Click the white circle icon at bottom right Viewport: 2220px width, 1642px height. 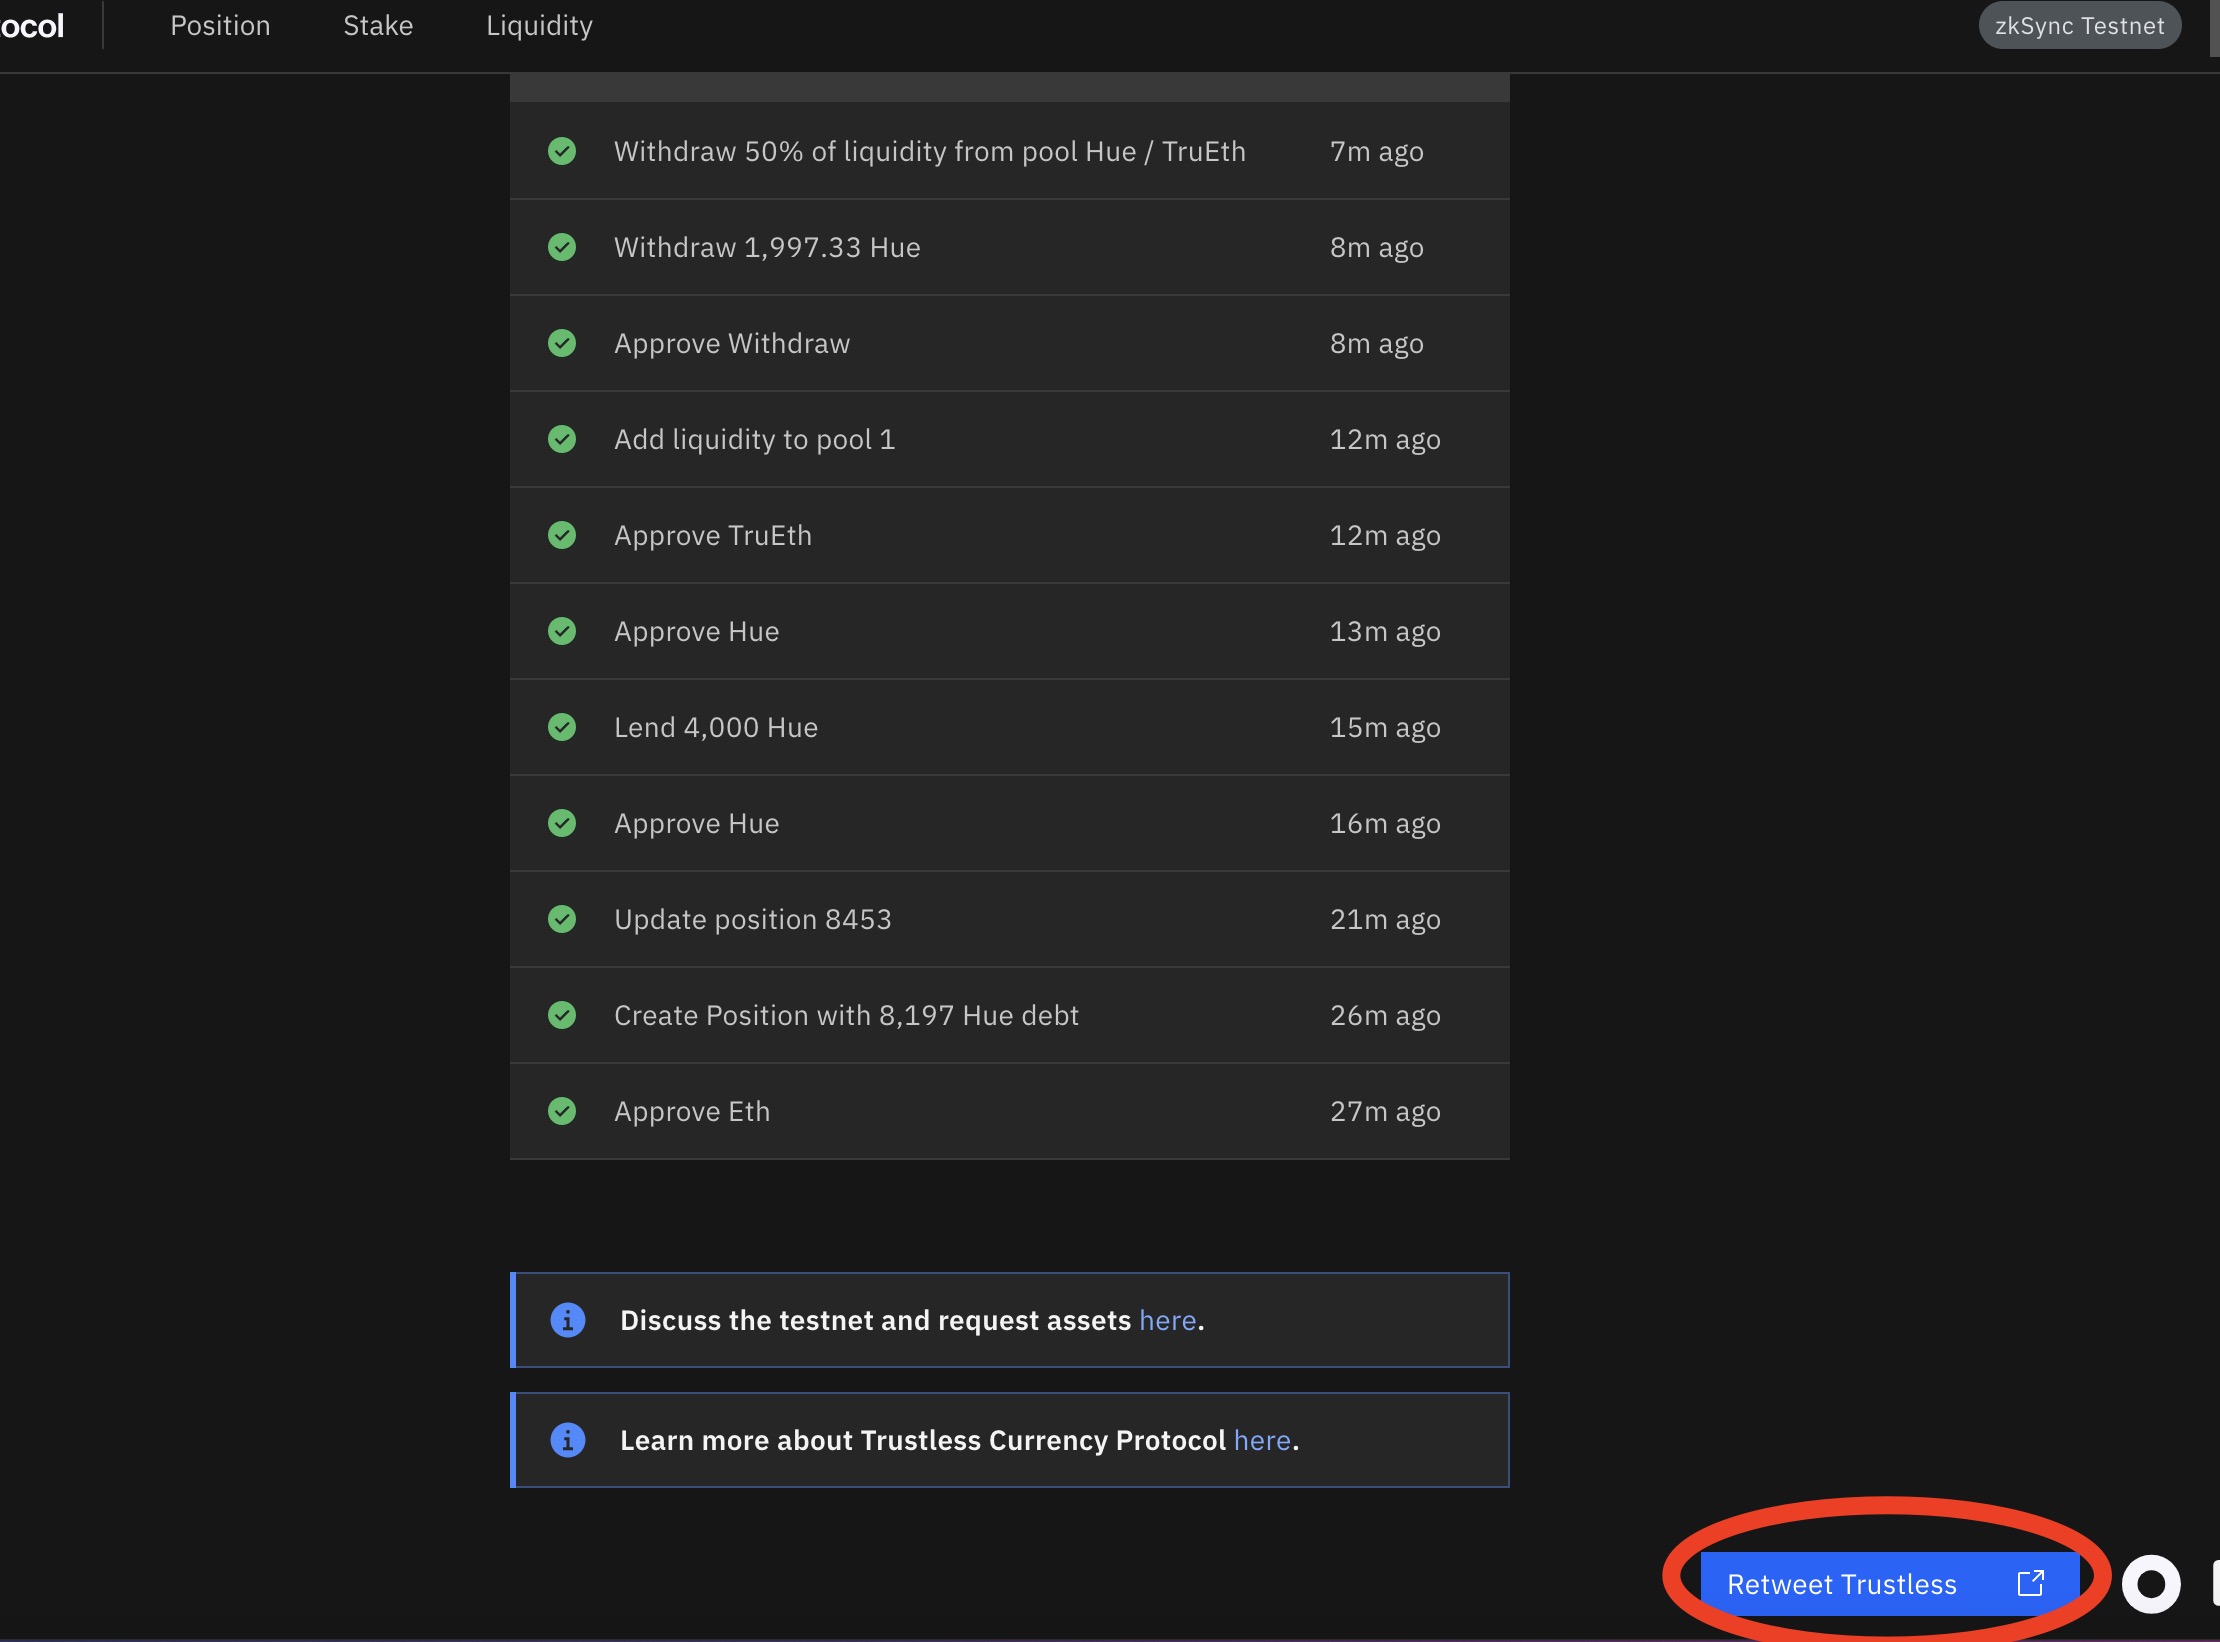tap(2151, 1584)
